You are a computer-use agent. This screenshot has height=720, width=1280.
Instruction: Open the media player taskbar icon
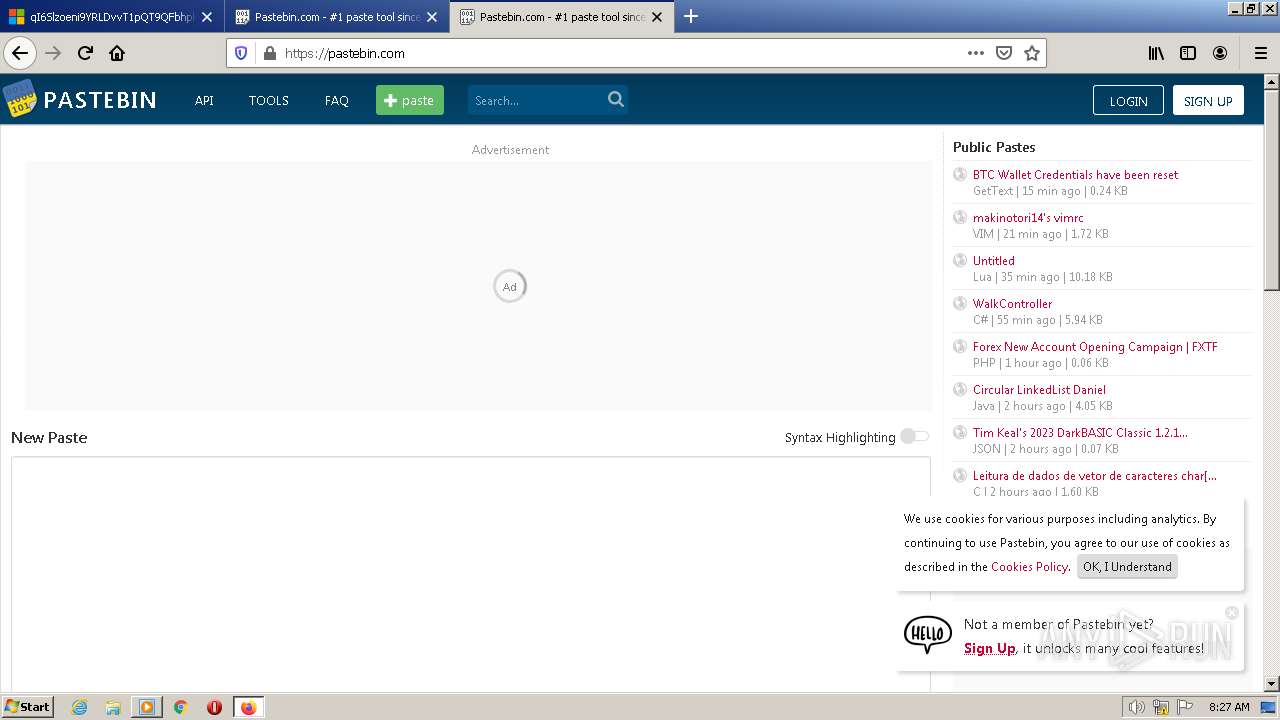point(146,707)
